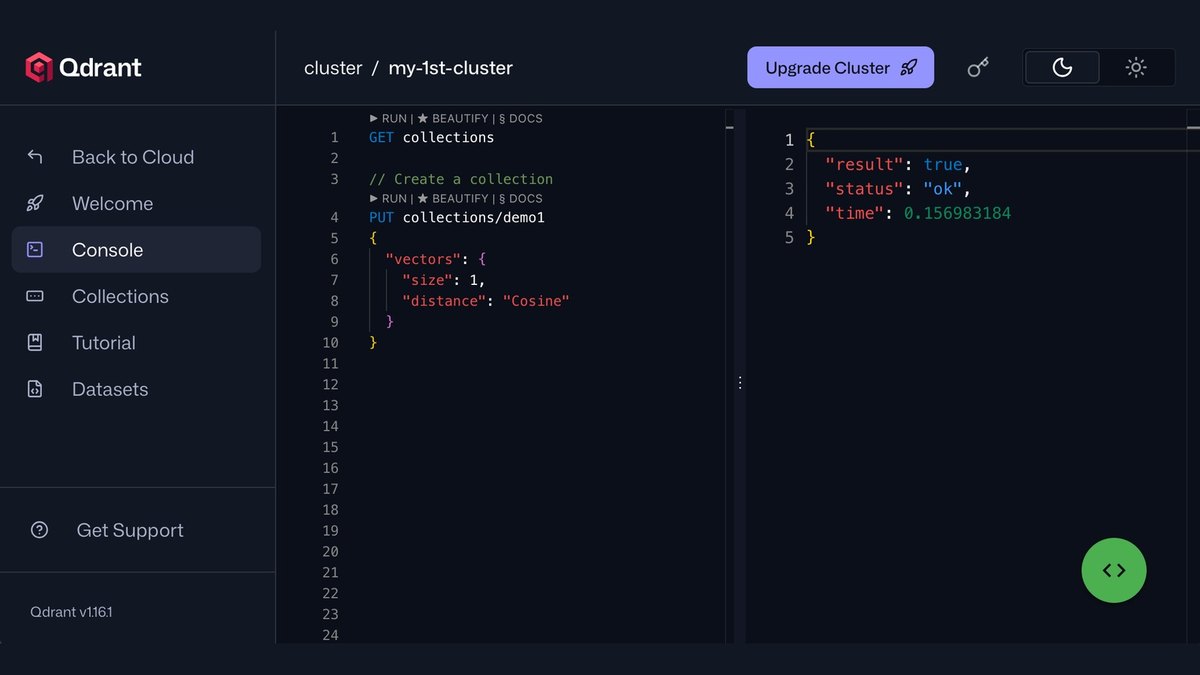Beautify the GET collections request

[x=453, y=118]
